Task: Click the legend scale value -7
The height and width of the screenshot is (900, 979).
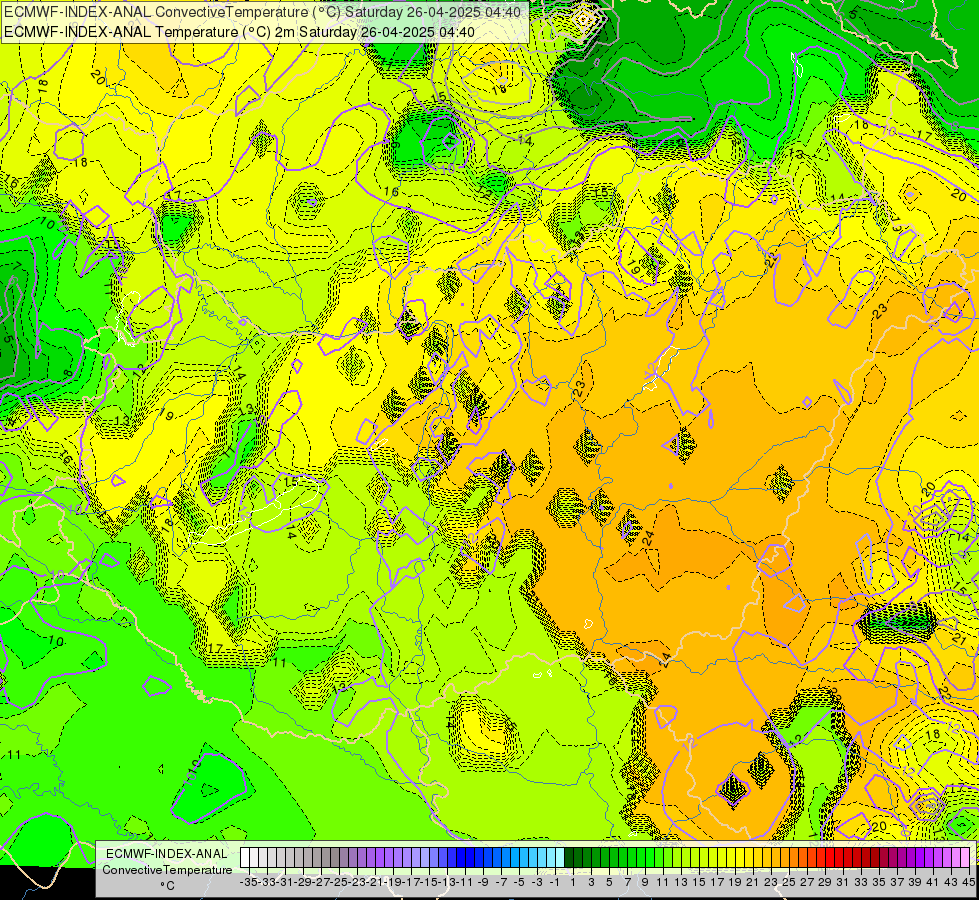Action: 499,882
